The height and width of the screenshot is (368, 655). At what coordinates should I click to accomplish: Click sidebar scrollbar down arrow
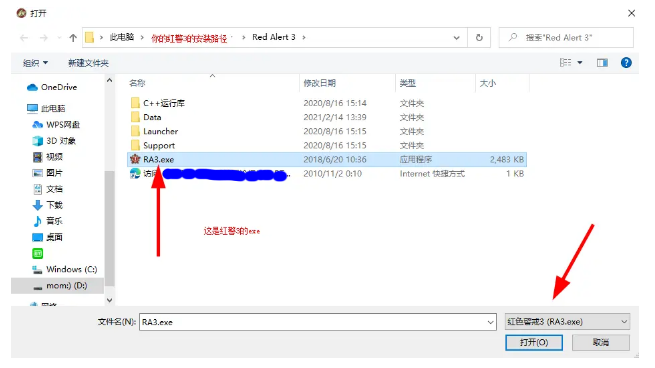(109, 300)
